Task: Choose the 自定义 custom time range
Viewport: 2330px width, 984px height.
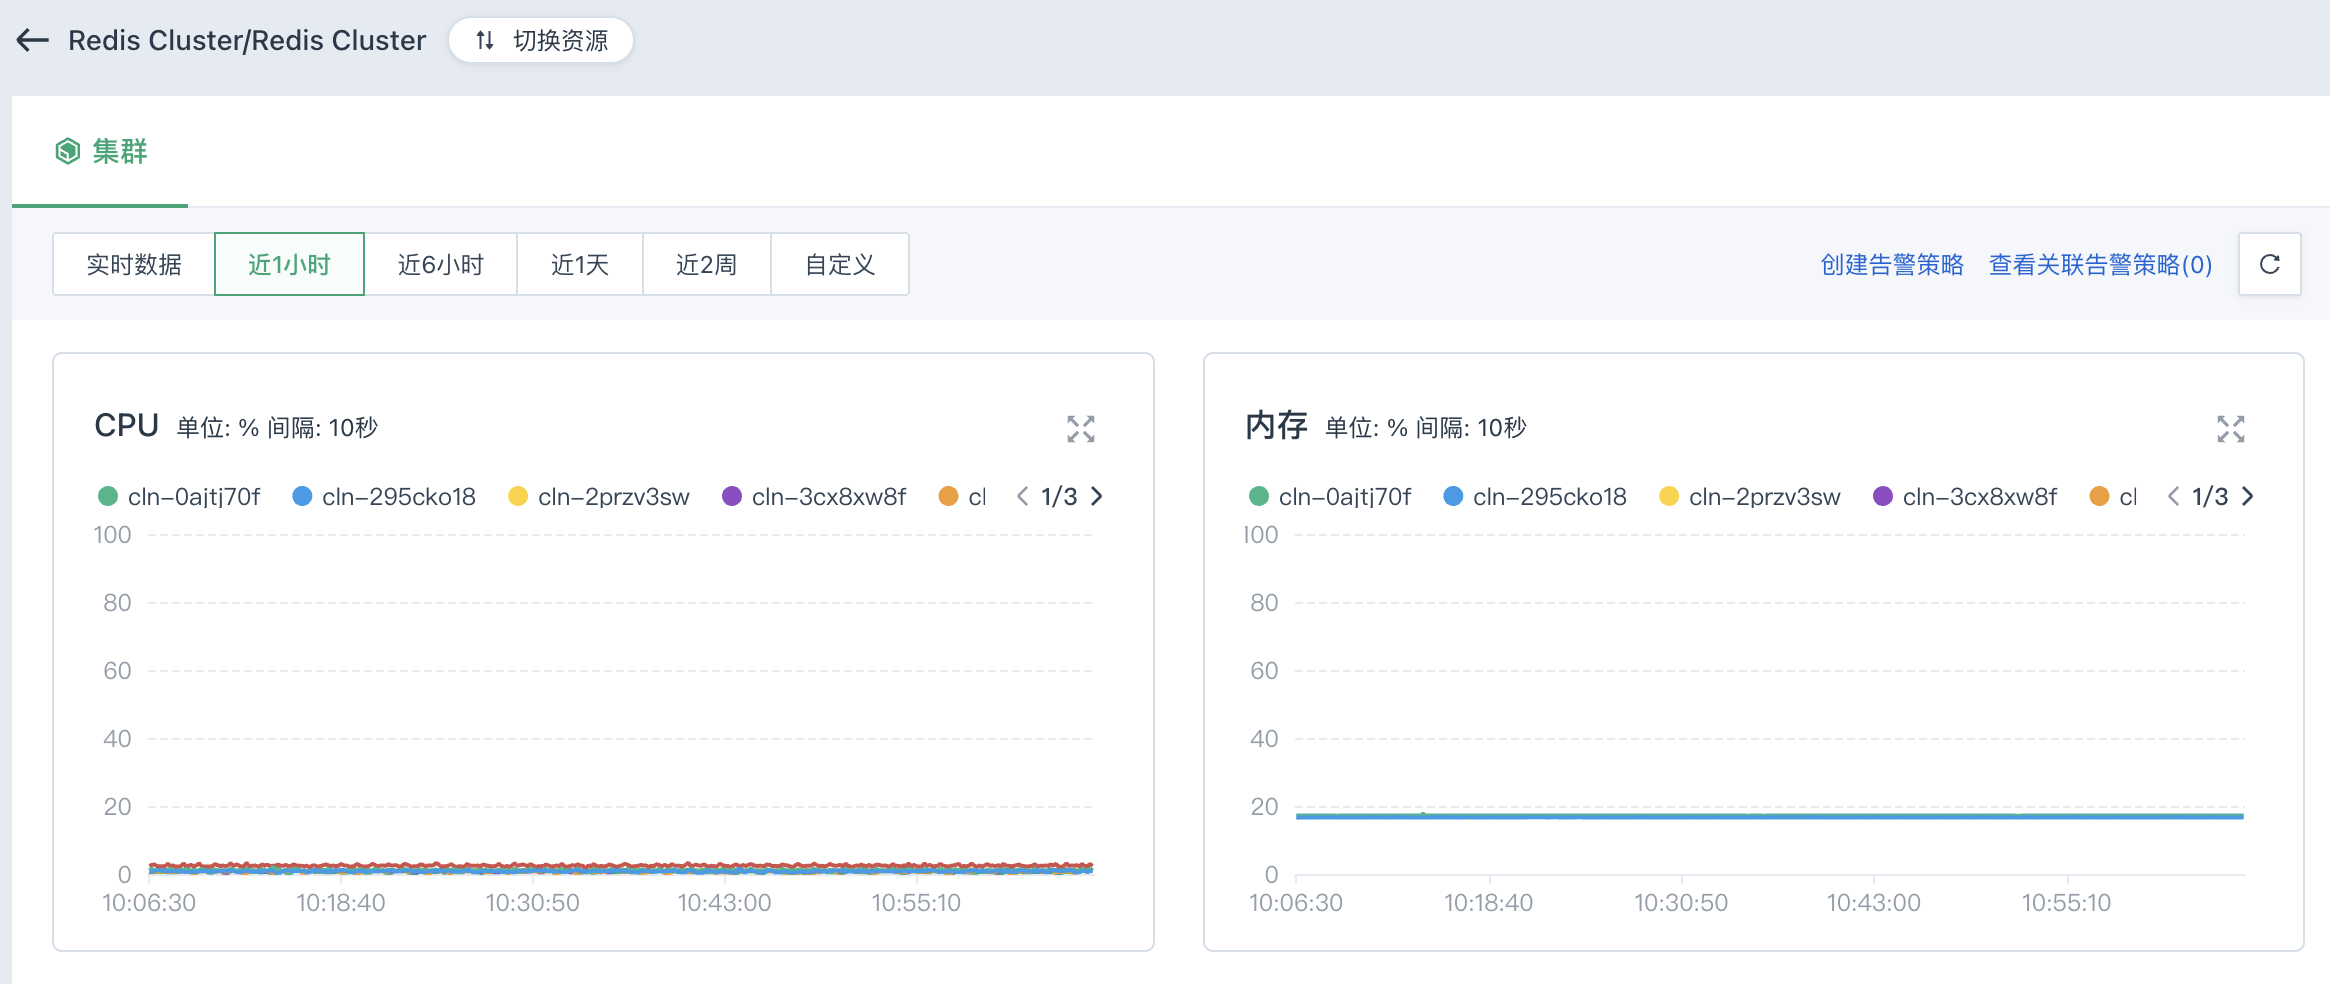Action: click(x=840, y=264)
